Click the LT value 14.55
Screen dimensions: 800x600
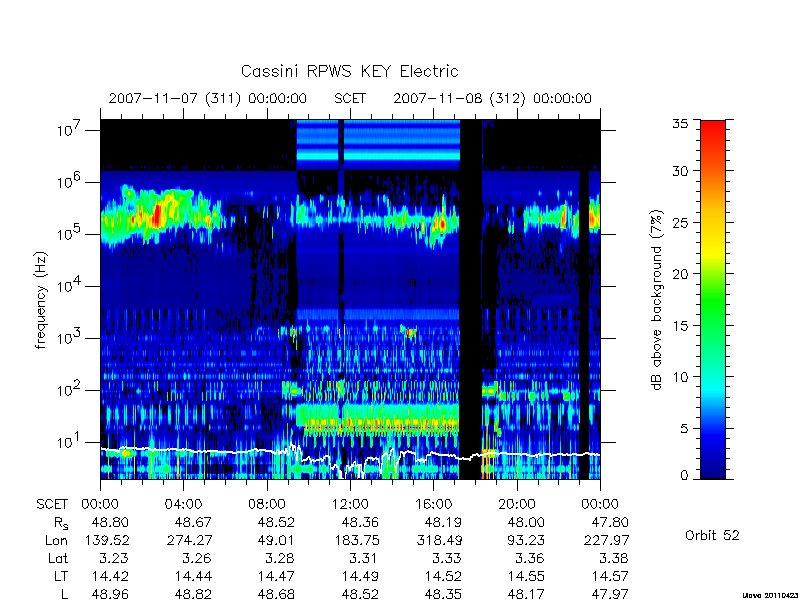coord(526,577)
